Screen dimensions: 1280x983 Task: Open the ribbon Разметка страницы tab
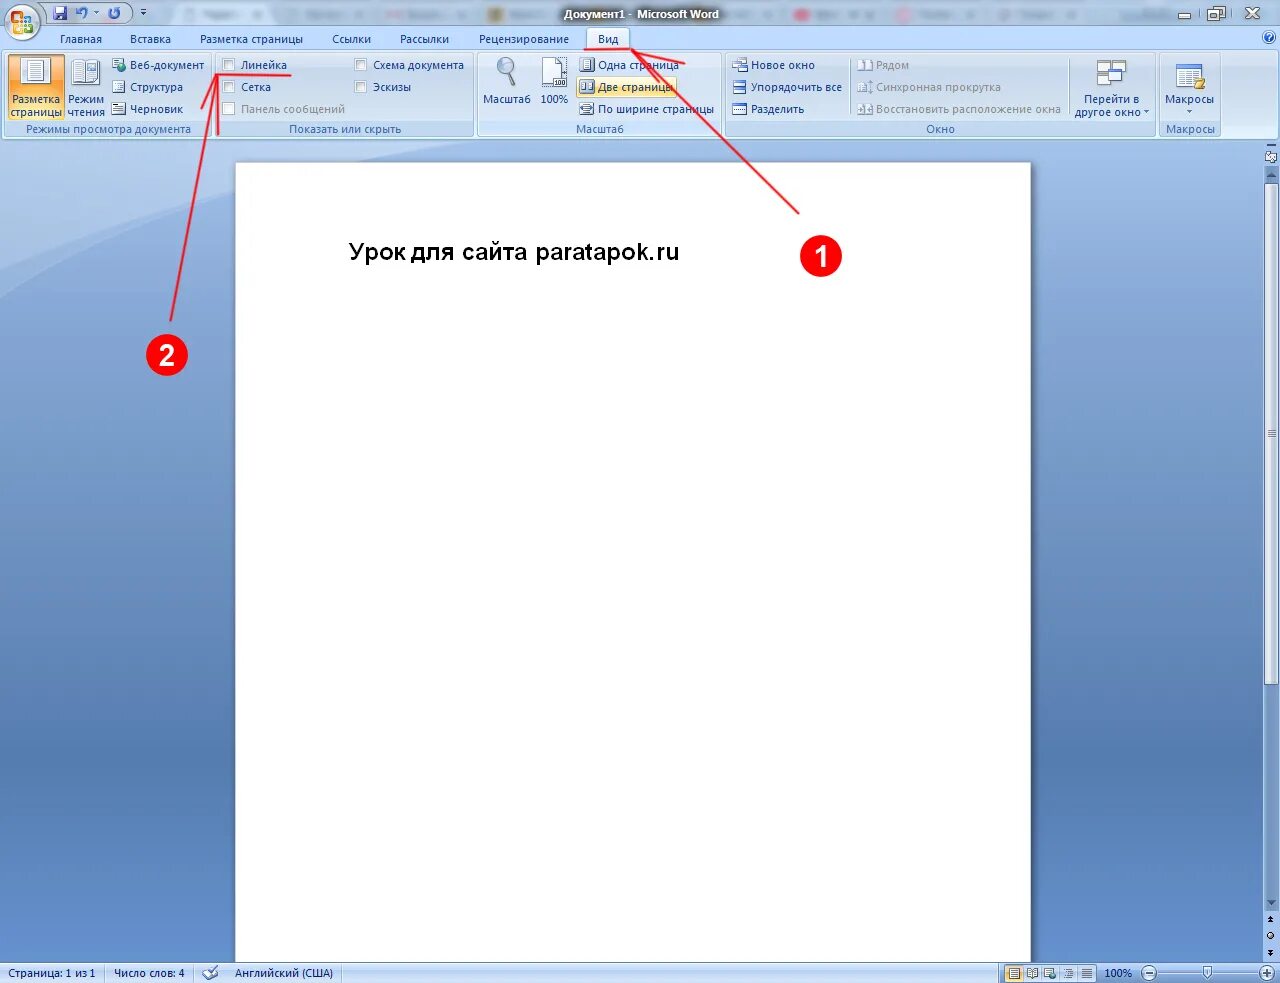pyautogui.click(x=251, y=39)
